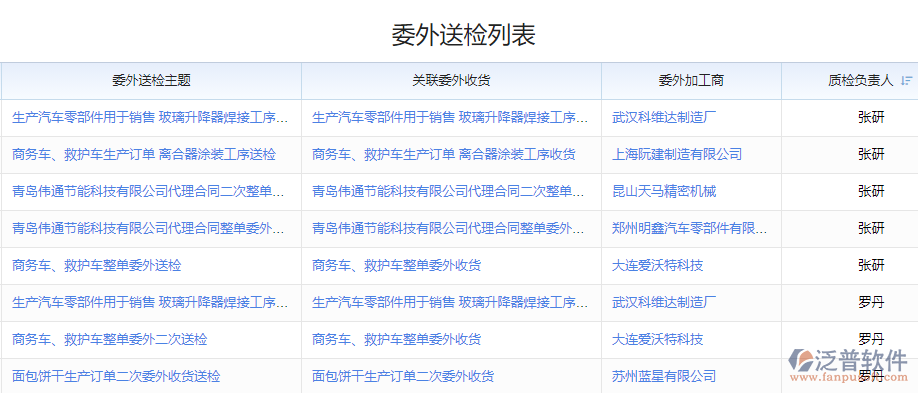Open 商务车、救护车整单委外送检 subject link
This screenshot has height=393, width=918.
[97, 265]
